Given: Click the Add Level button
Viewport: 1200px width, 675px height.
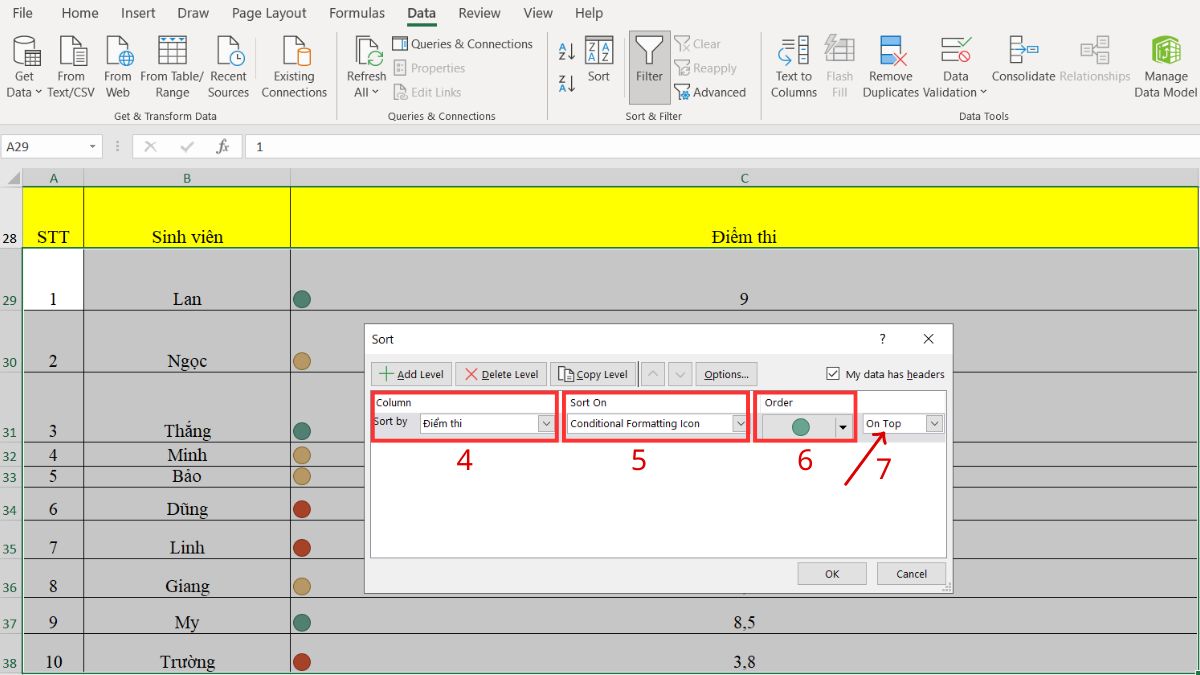Looking at the screenshot, I should click(x=410, y=373).
